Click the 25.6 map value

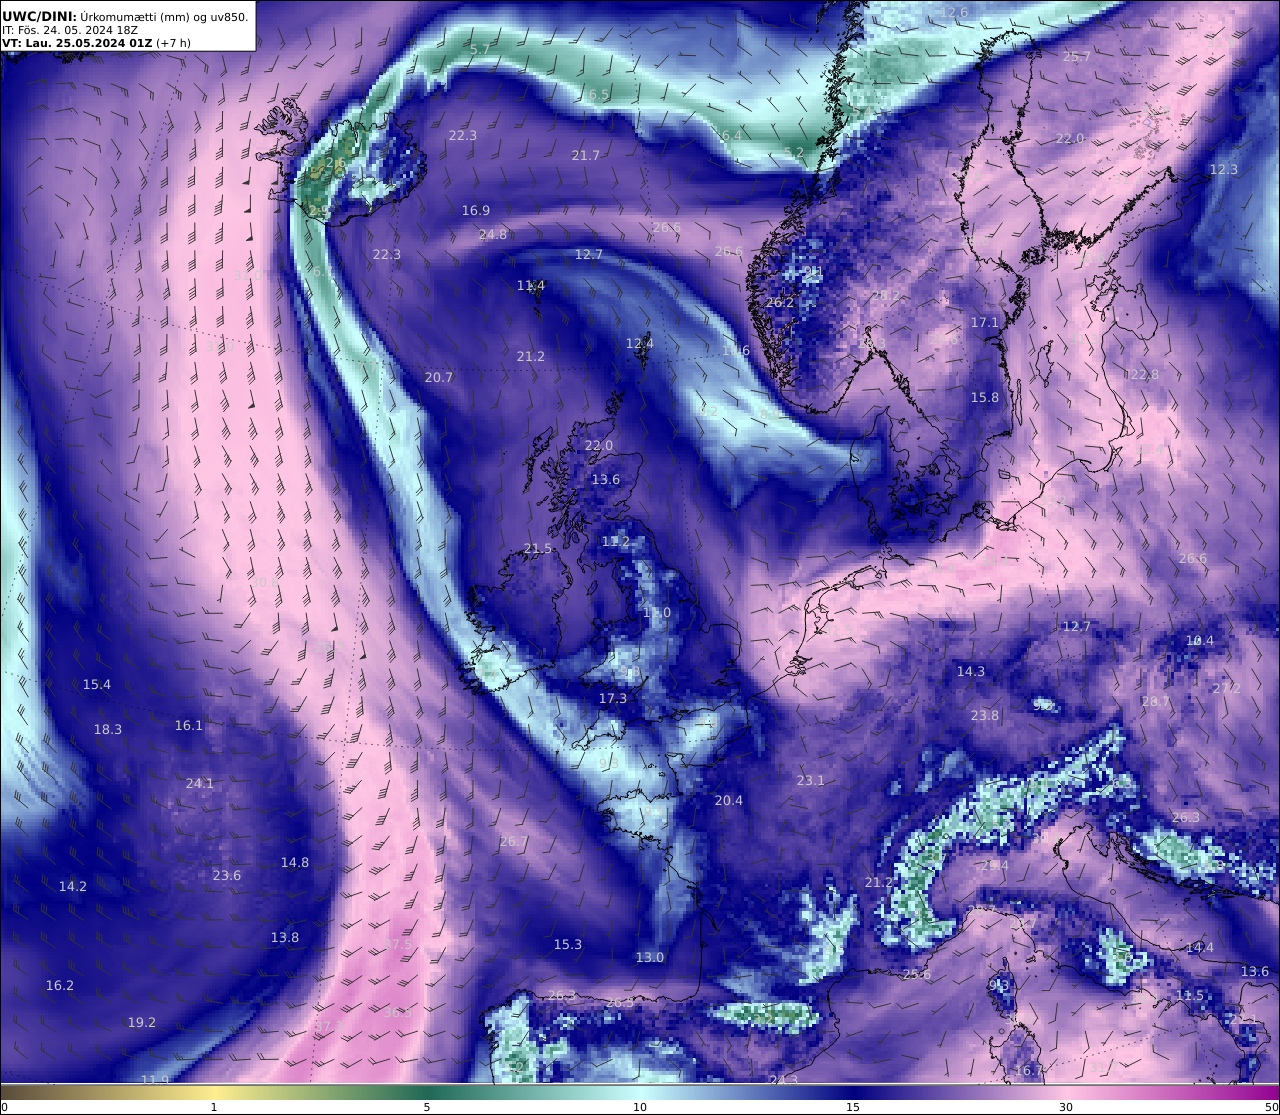point(917,974)
